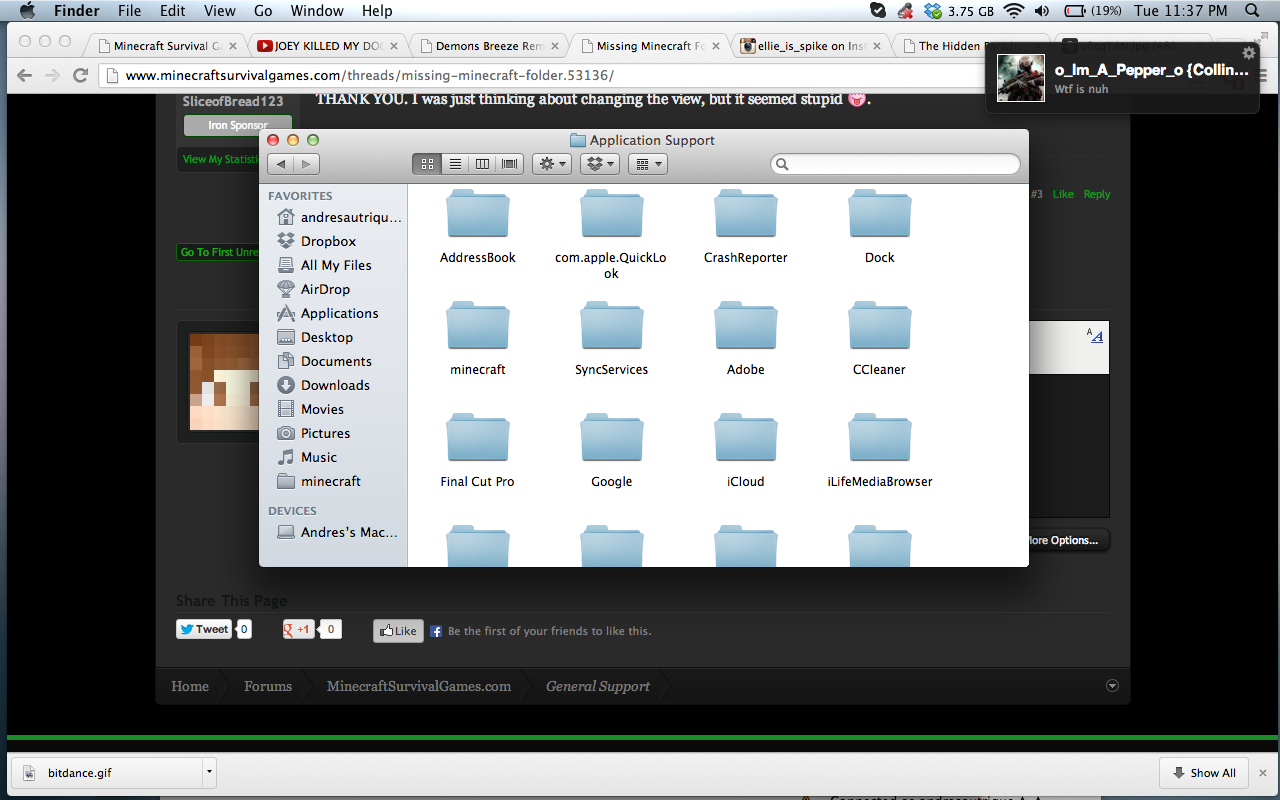The image size is (1280, 800).
Task: Open the Window menu
Action: point(316,11)
